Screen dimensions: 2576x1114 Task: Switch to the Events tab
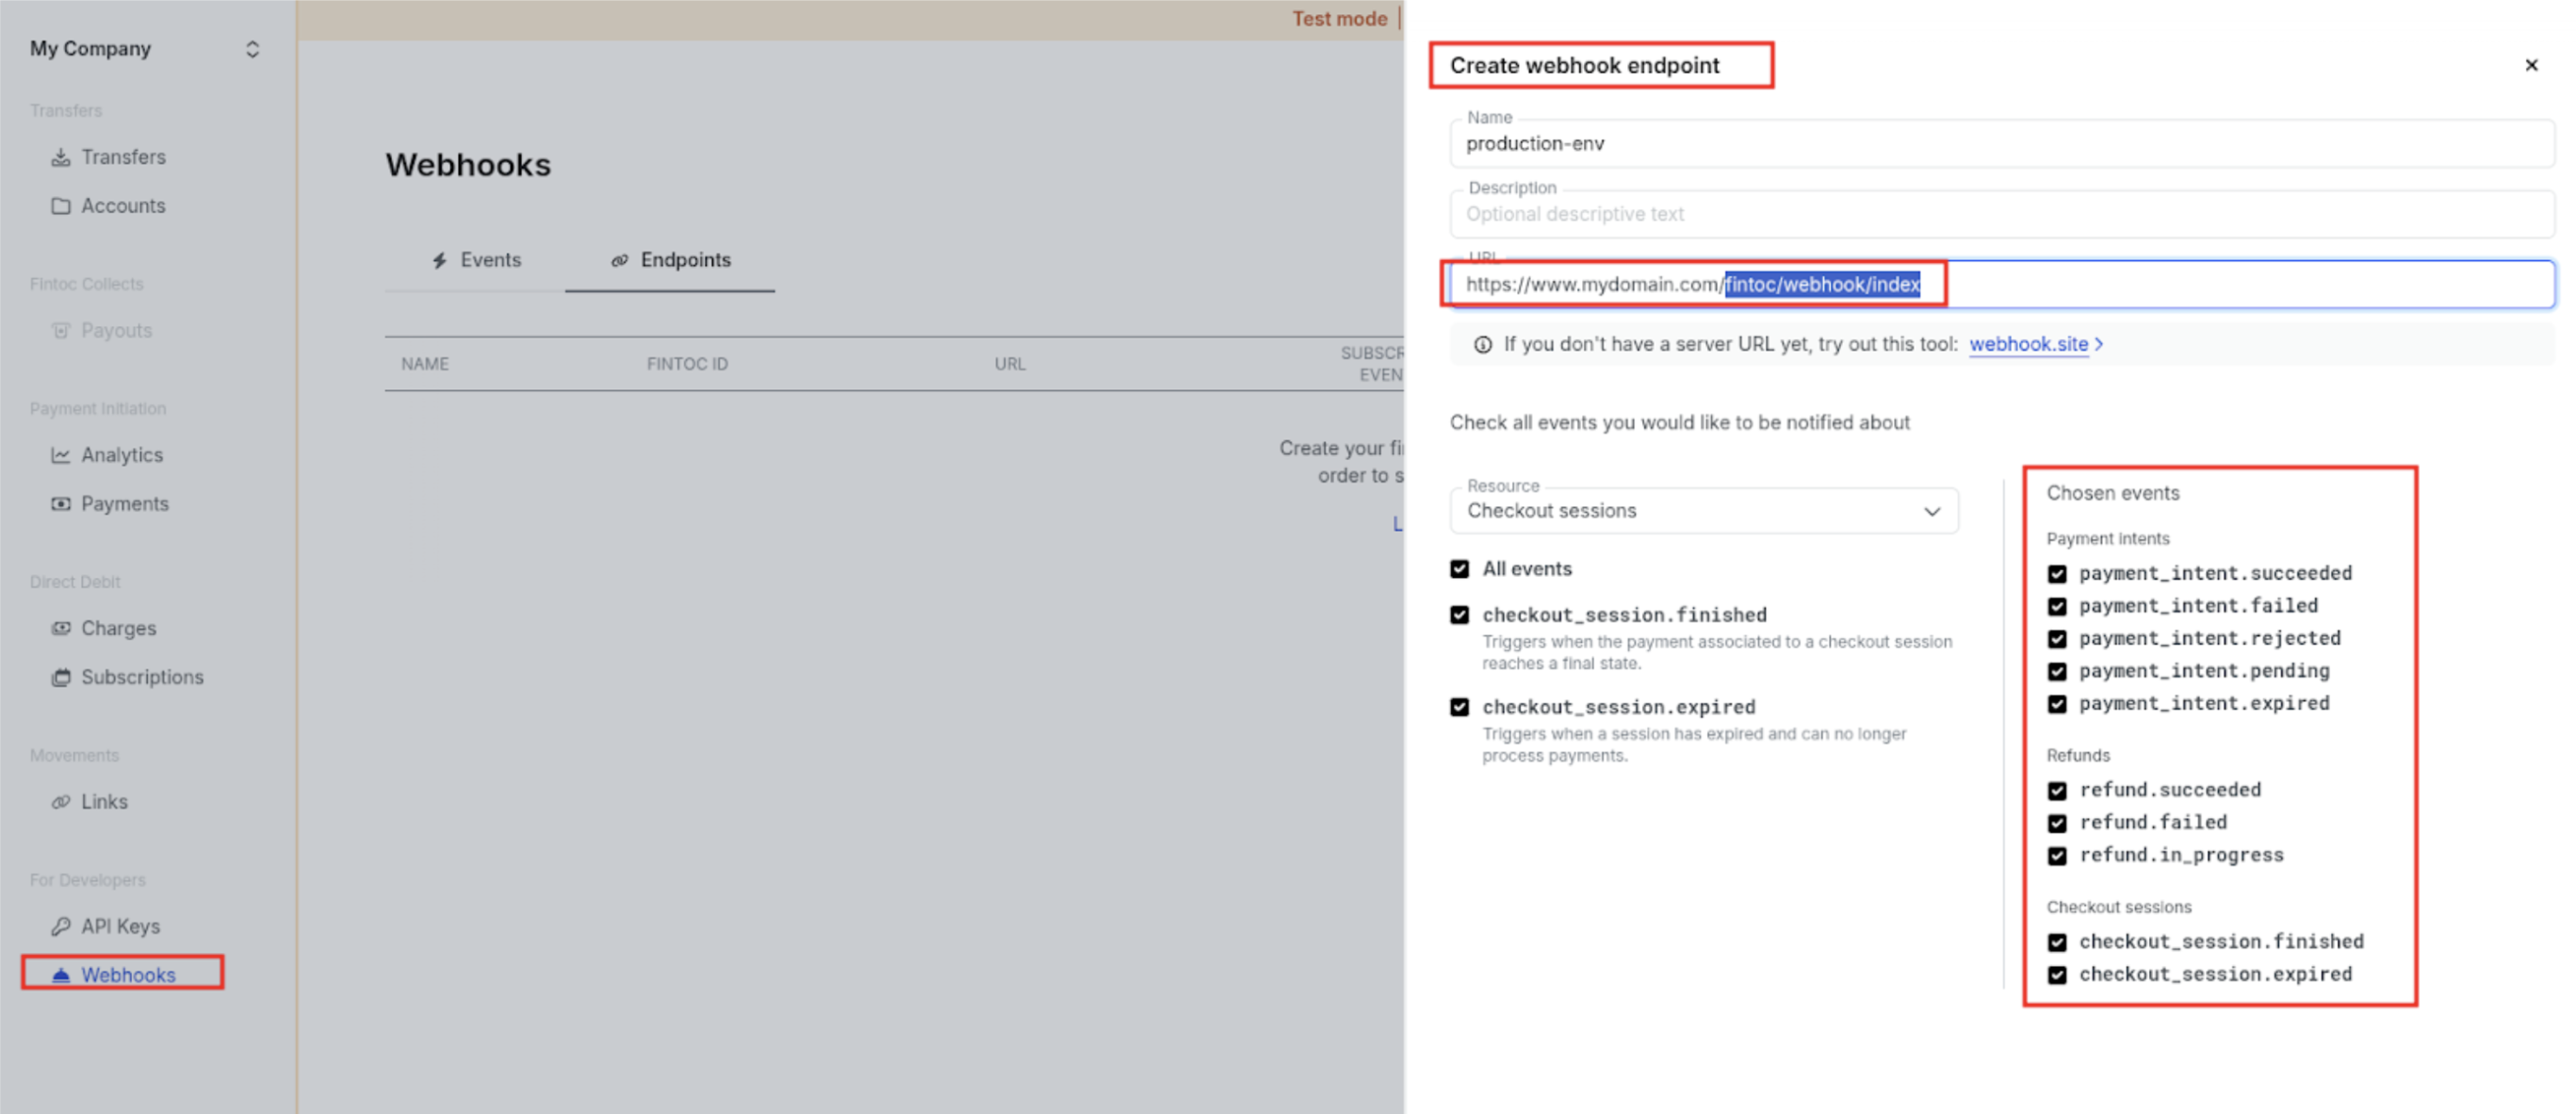coord(476,260)
